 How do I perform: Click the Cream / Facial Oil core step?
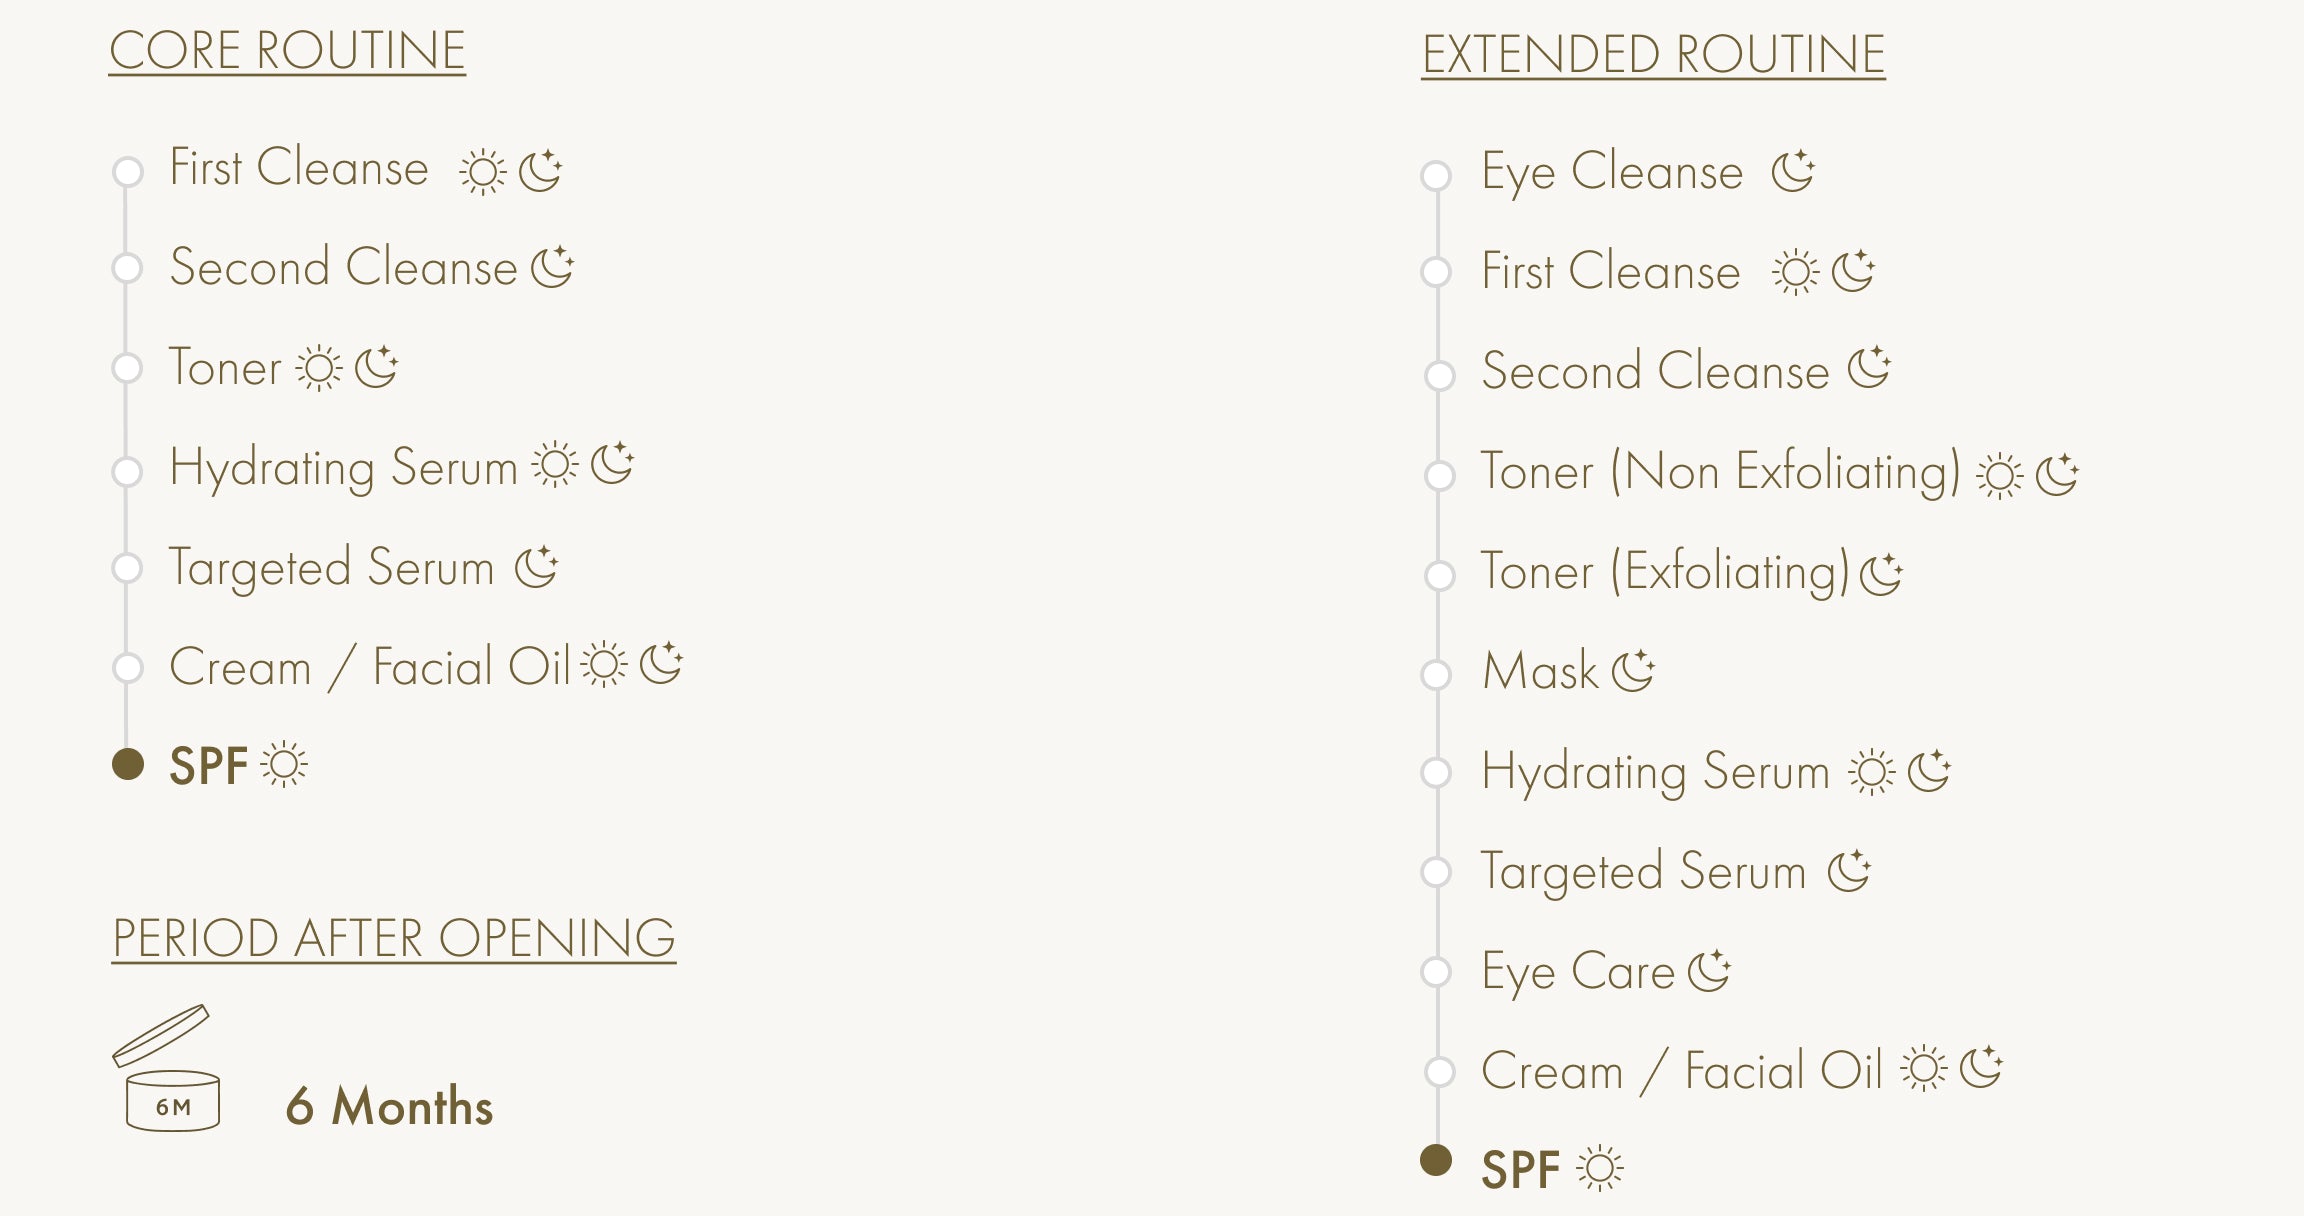point(369,667)
